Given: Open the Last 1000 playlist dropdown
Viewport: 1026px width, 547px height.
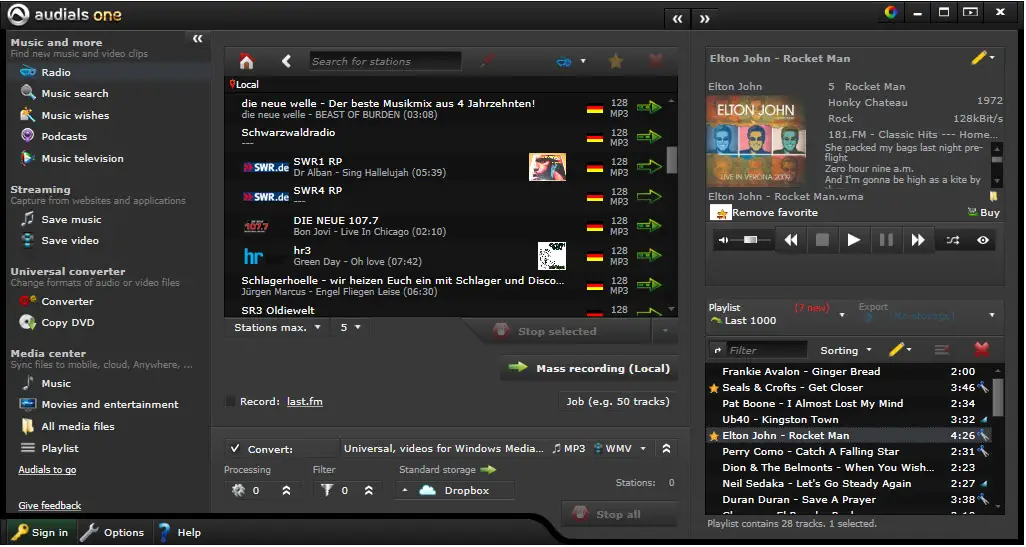Looking at the screenshot, I should click(x=842, y=315).
